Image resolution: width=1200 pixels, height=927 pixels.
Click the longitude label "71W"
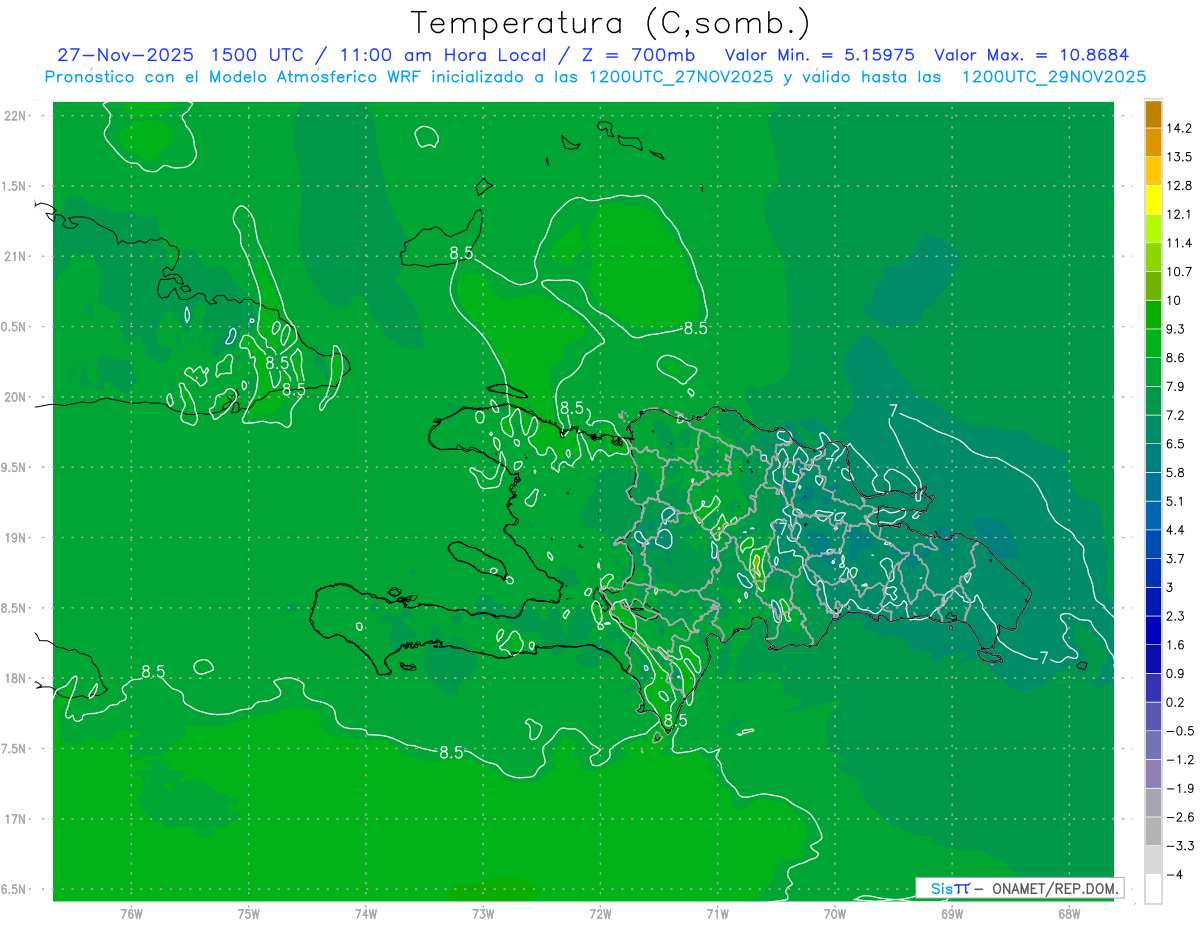[717, 914]
